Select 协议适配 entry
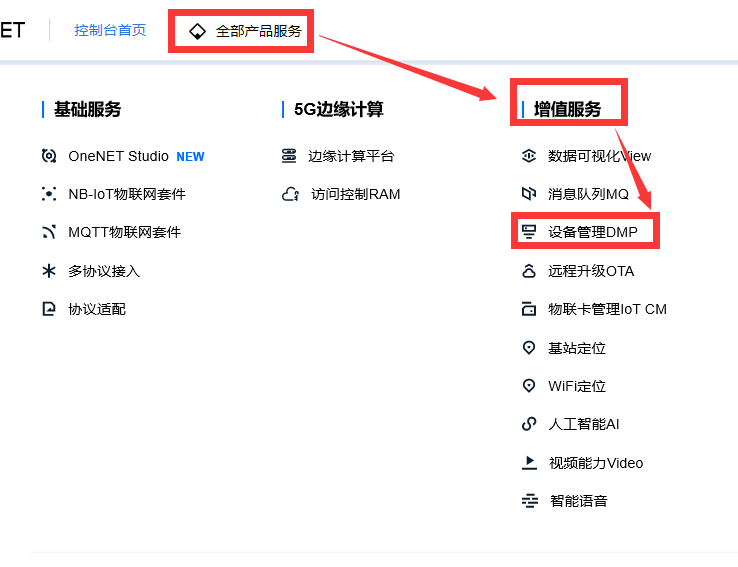The width and height of the screenshot is (738, 567). pyautogui.click(x=97, y=309)
